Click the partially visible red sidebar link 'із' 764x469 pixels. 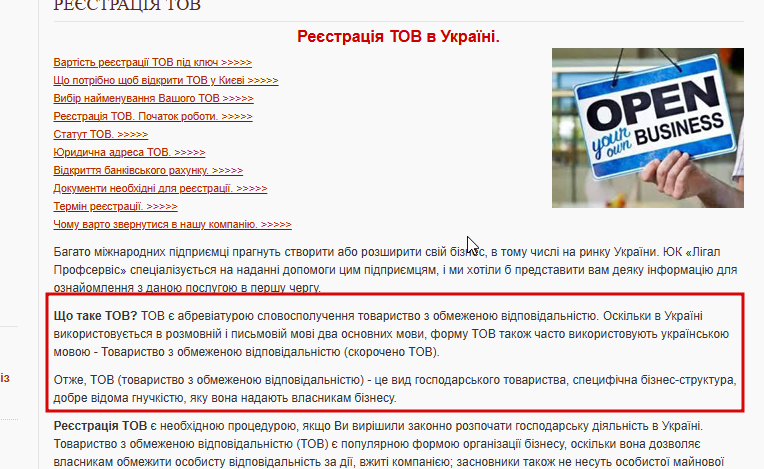coord(5,378)
